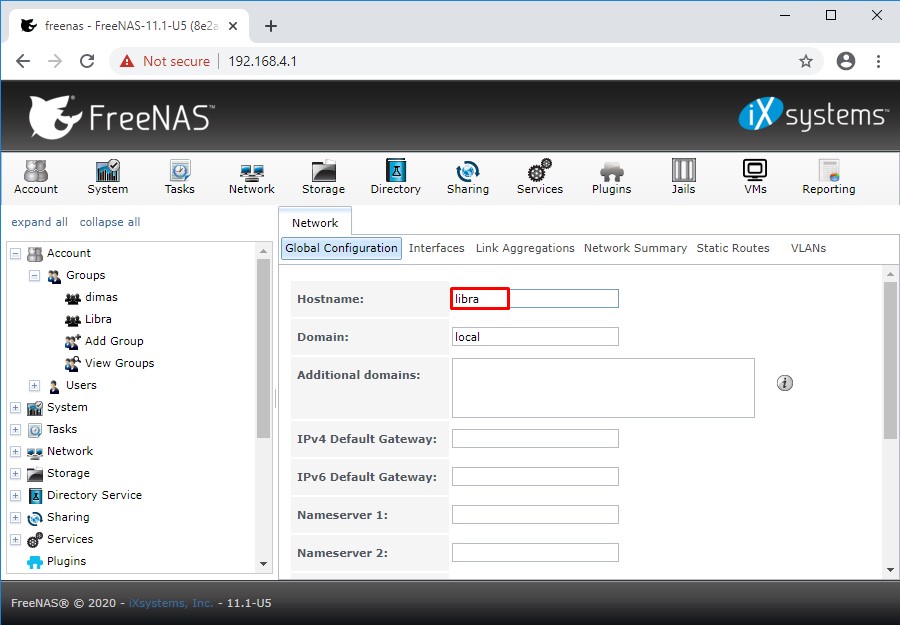Expand the Users tree node
900x625 pixels.
coord(34,385)
